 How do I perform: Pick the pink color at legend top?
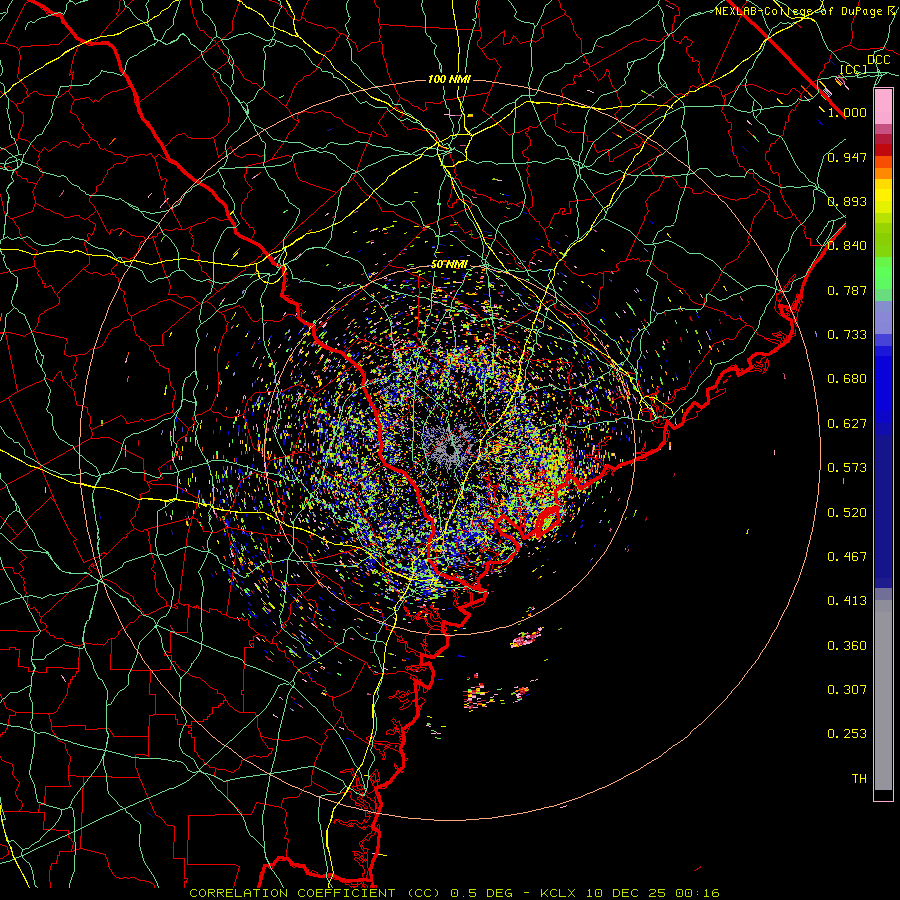click(883, 106)
